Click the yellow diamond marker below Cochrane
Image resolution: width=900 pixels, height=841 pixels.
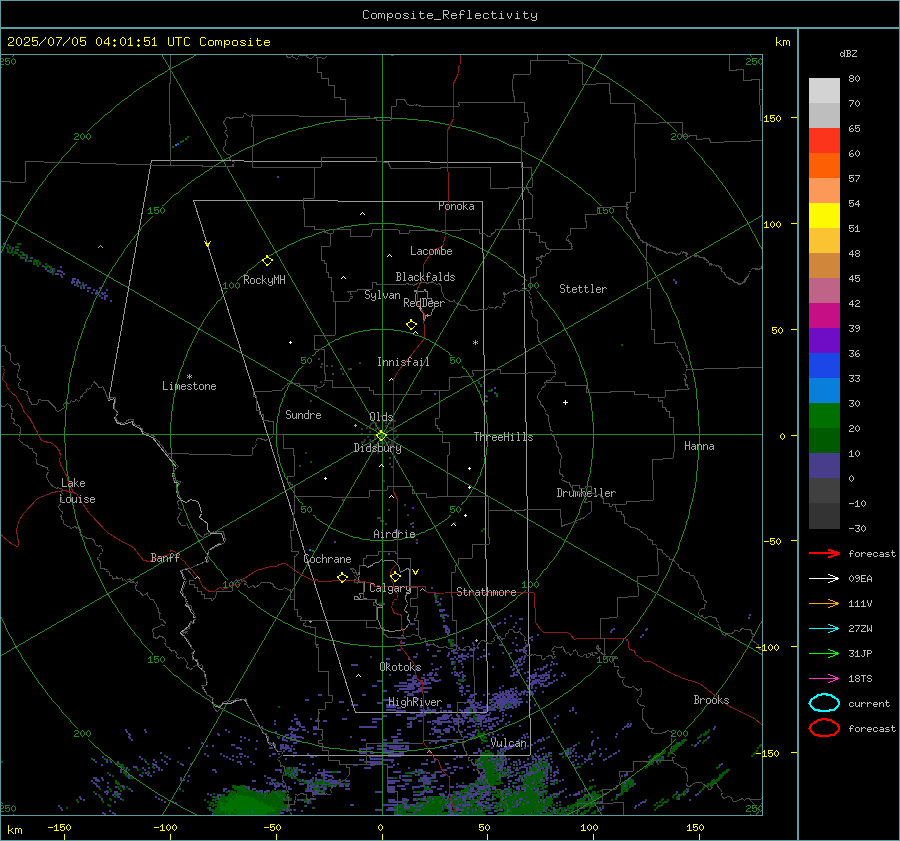(342, 577)
